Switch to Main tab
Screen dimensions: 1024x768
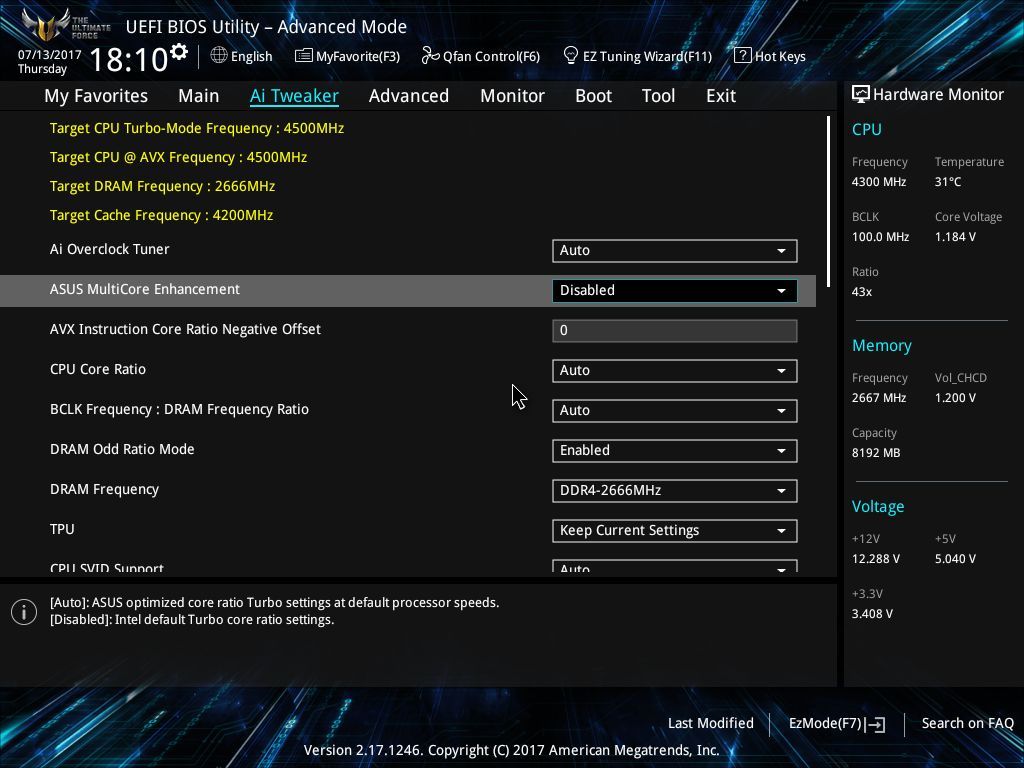coord(199,96)
